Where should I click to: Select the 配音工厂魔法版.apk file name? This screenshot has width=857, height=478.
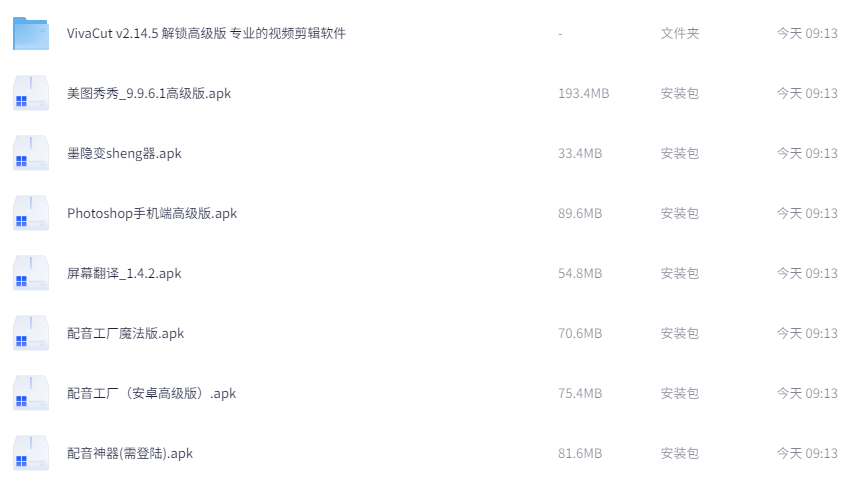[125, 334]
